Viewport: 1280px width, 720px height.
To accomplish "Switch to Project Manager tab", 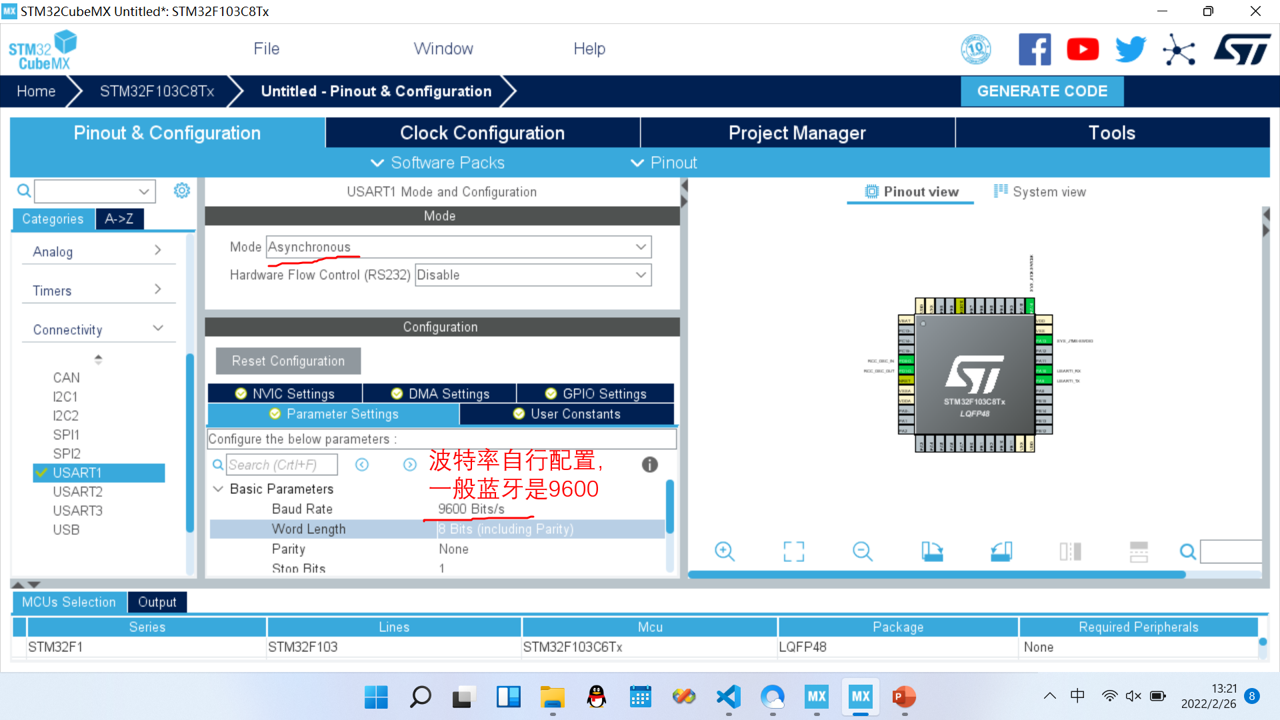I will pos(797,133).
